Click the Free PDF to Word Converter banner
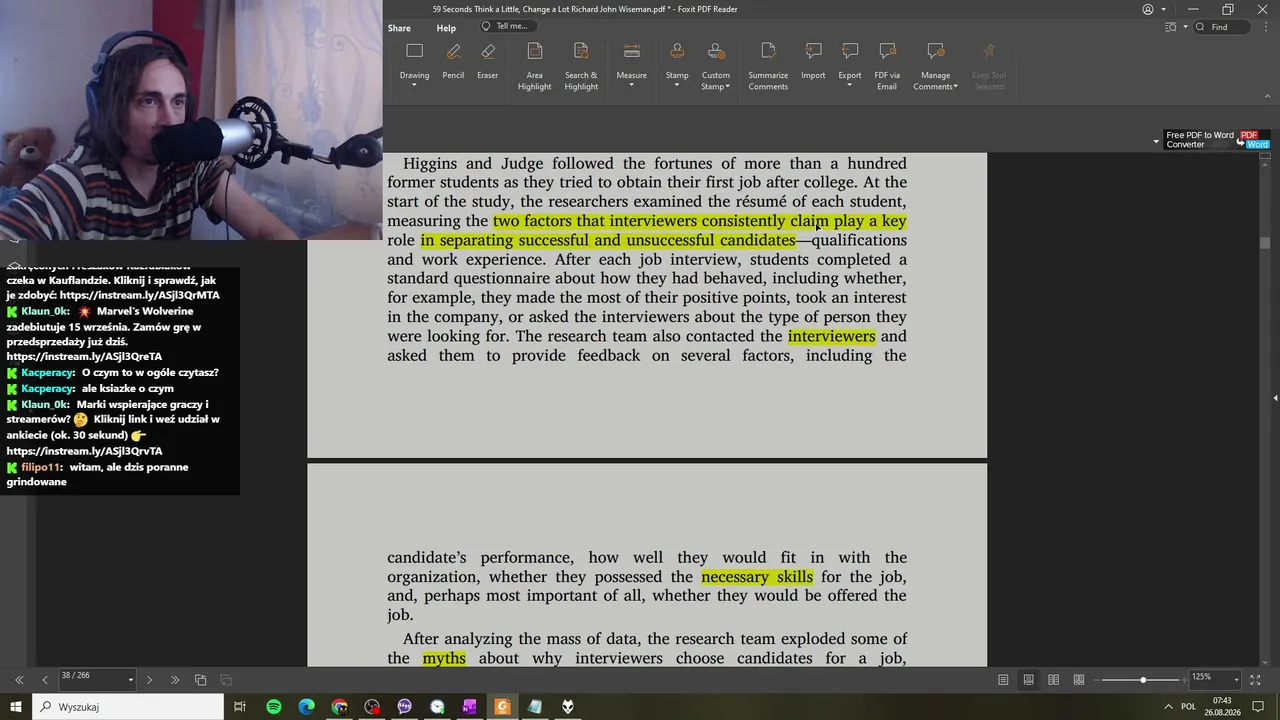This screenshot has width=1280, height=720. [x=1217, y=140]
